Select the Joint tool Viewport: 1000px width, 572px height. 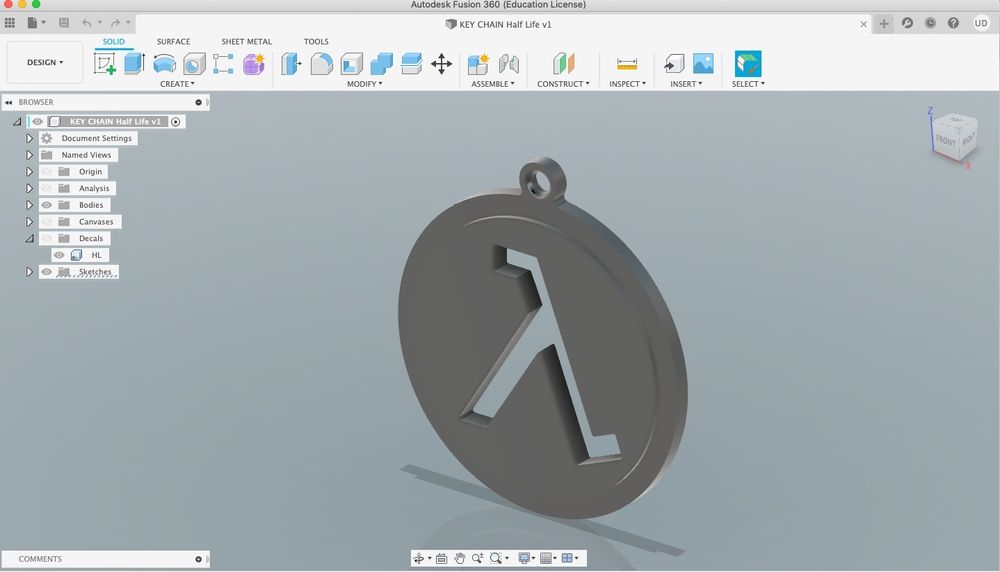(508, 64)
